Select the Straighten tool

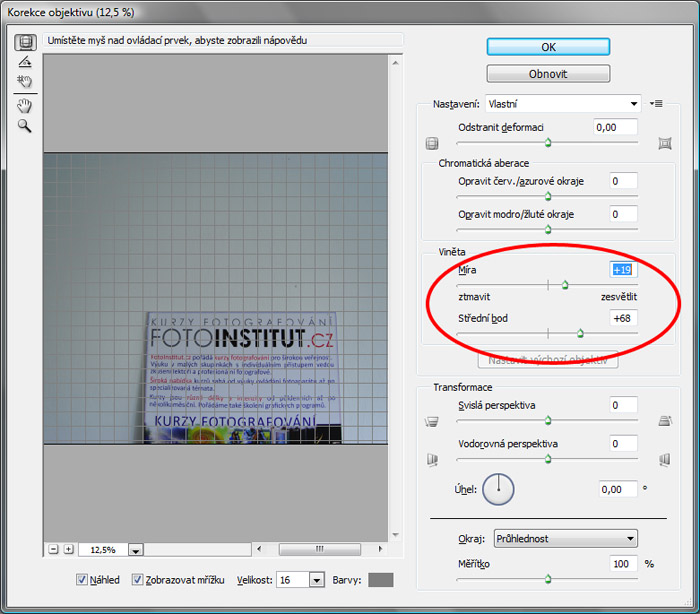point(25,62)
